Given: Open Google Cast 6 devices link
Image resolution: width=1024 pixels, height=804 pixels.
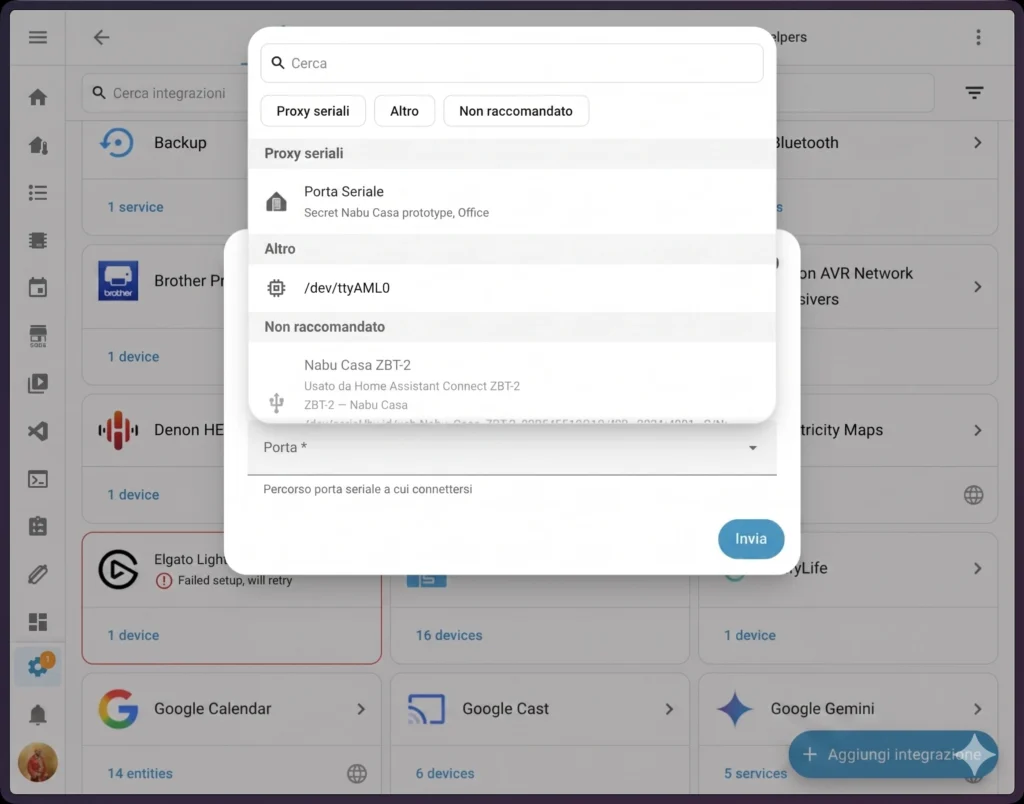Looking at the screenshot, I should (445, 773).
